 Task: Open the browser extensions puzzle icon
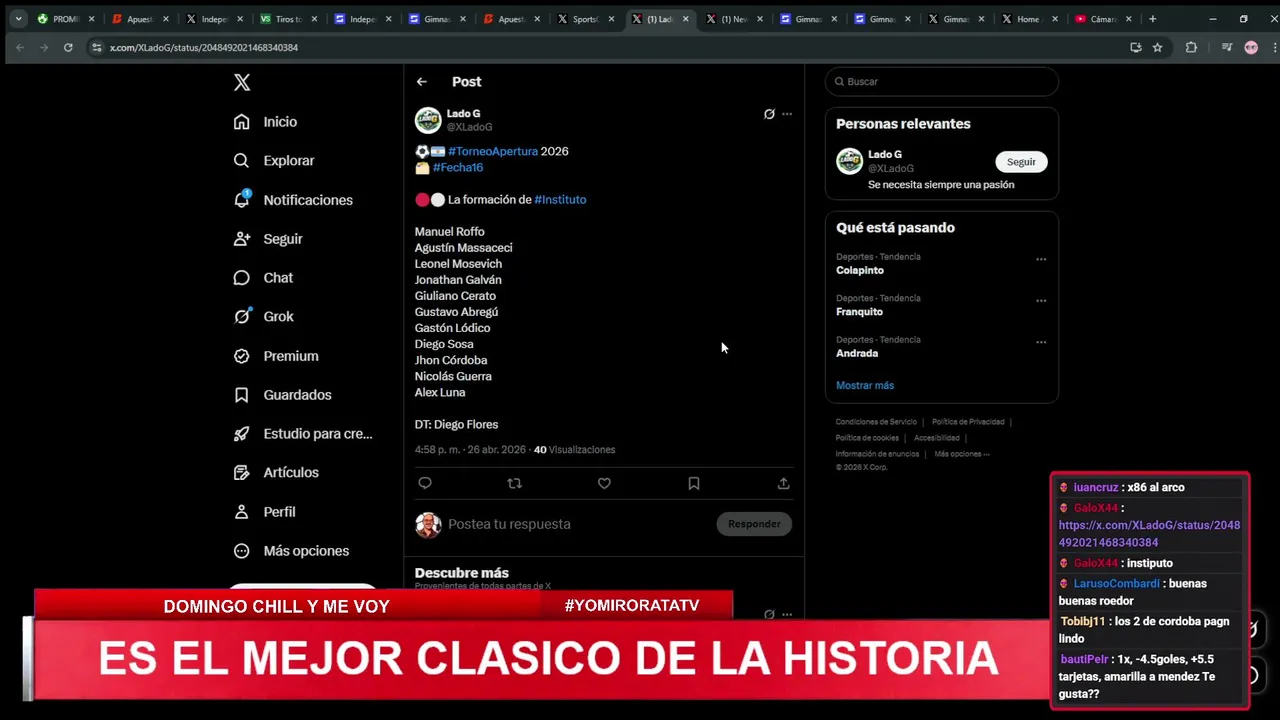click(1191, 47)
